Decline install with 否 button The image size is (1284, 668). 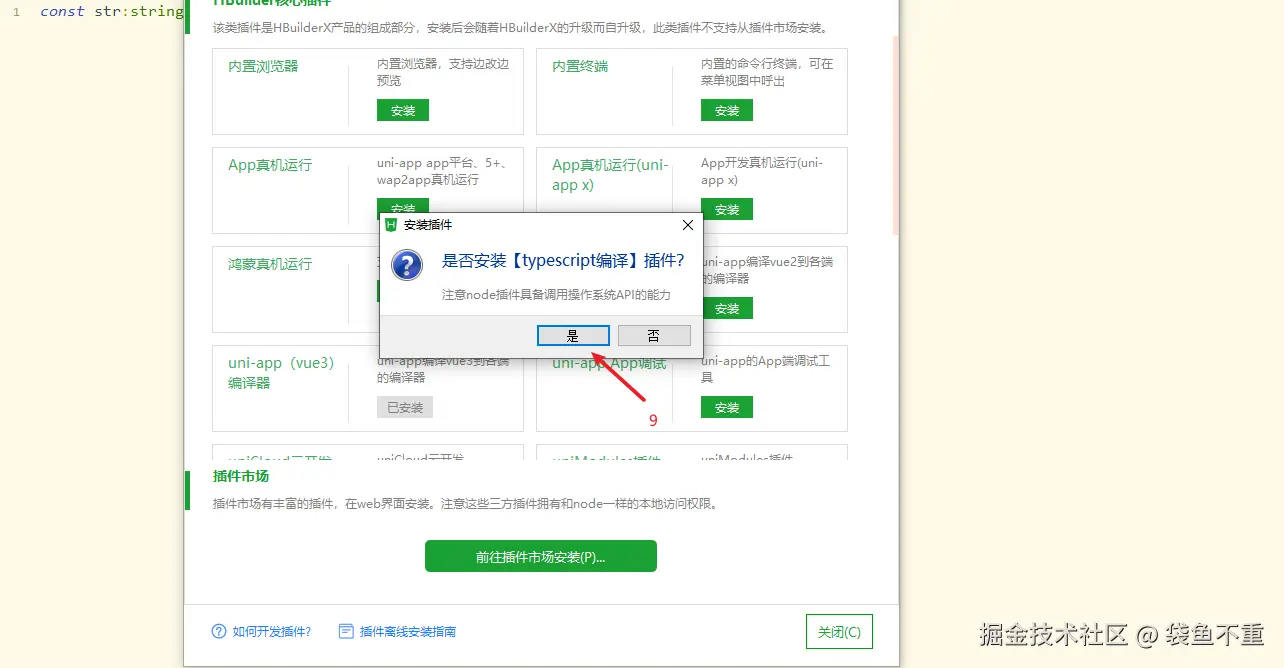coord(654,335)
